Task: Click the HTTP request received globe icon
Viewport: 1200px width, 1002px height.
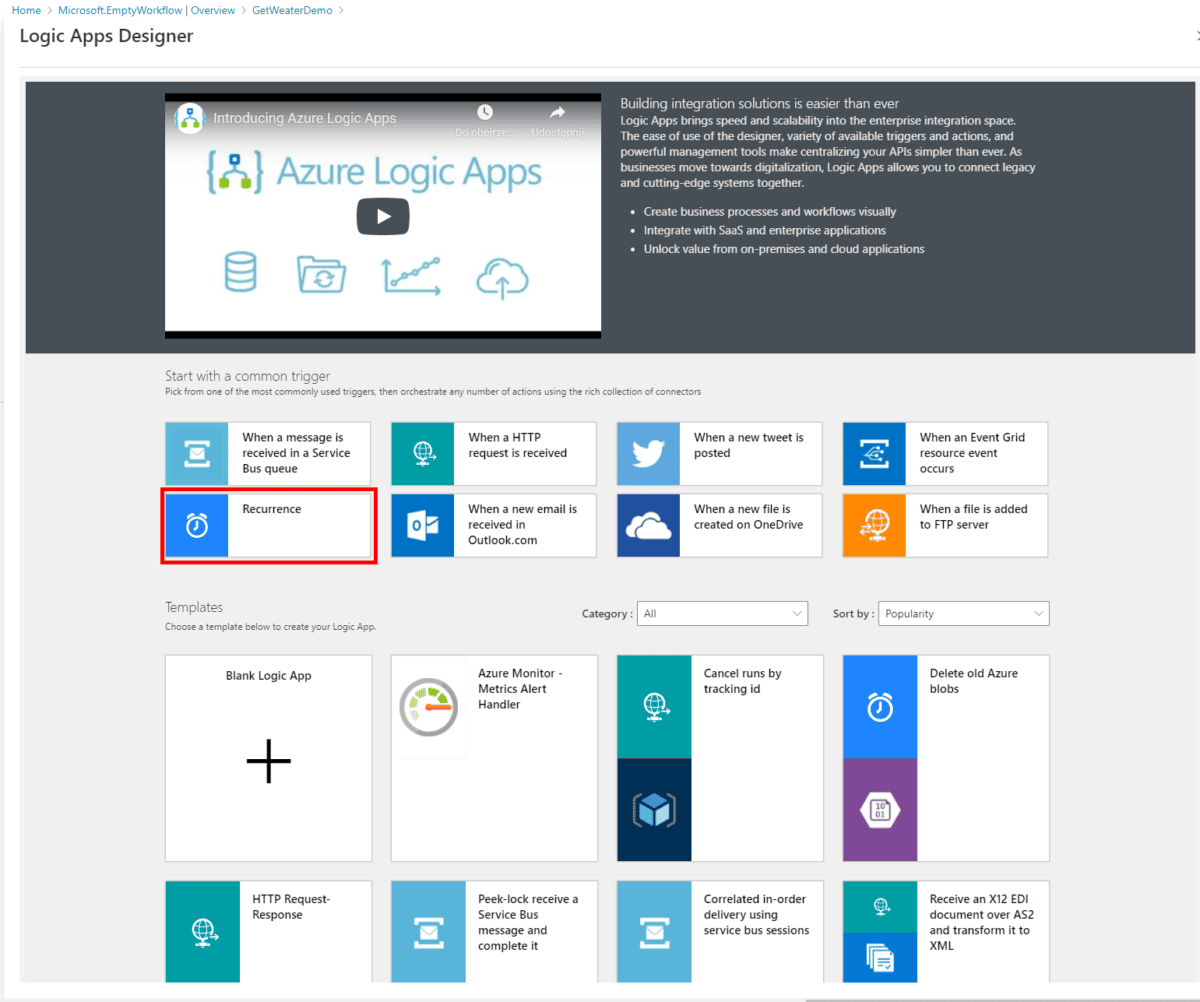Action: pos(423,453)
